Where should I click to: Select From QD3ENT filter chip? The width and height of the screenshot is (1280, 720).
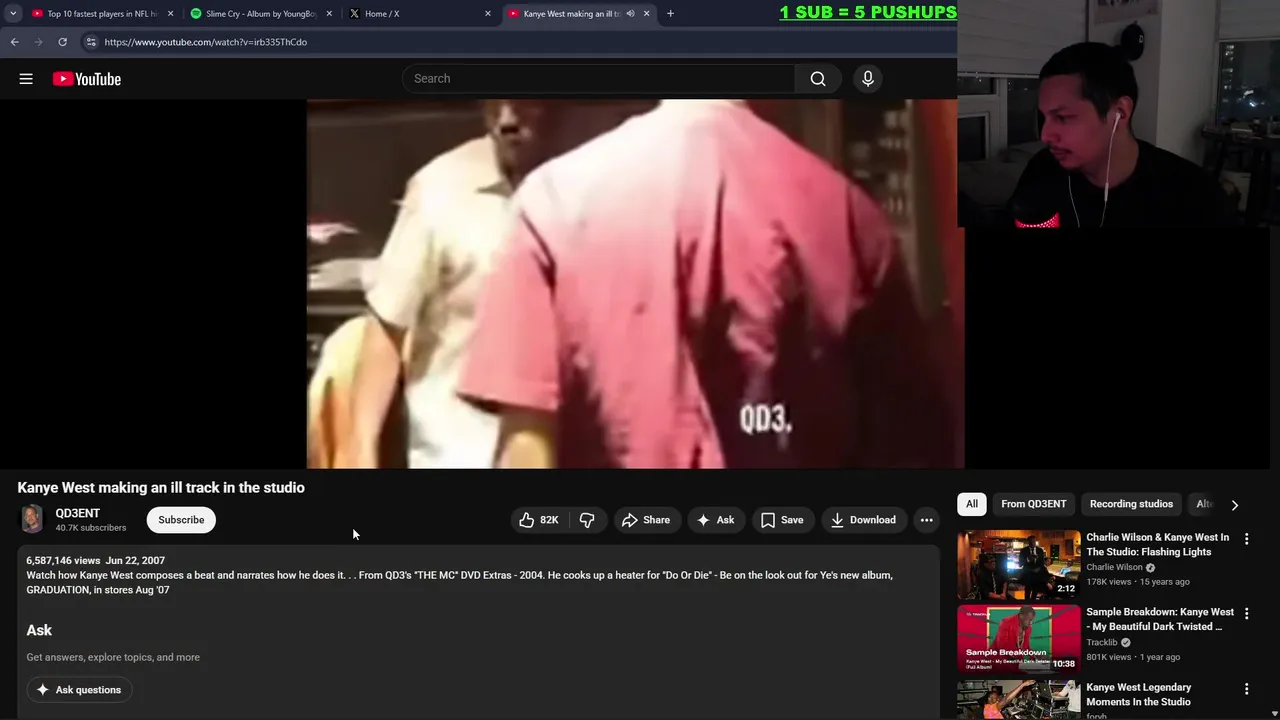coord(1034,504)
